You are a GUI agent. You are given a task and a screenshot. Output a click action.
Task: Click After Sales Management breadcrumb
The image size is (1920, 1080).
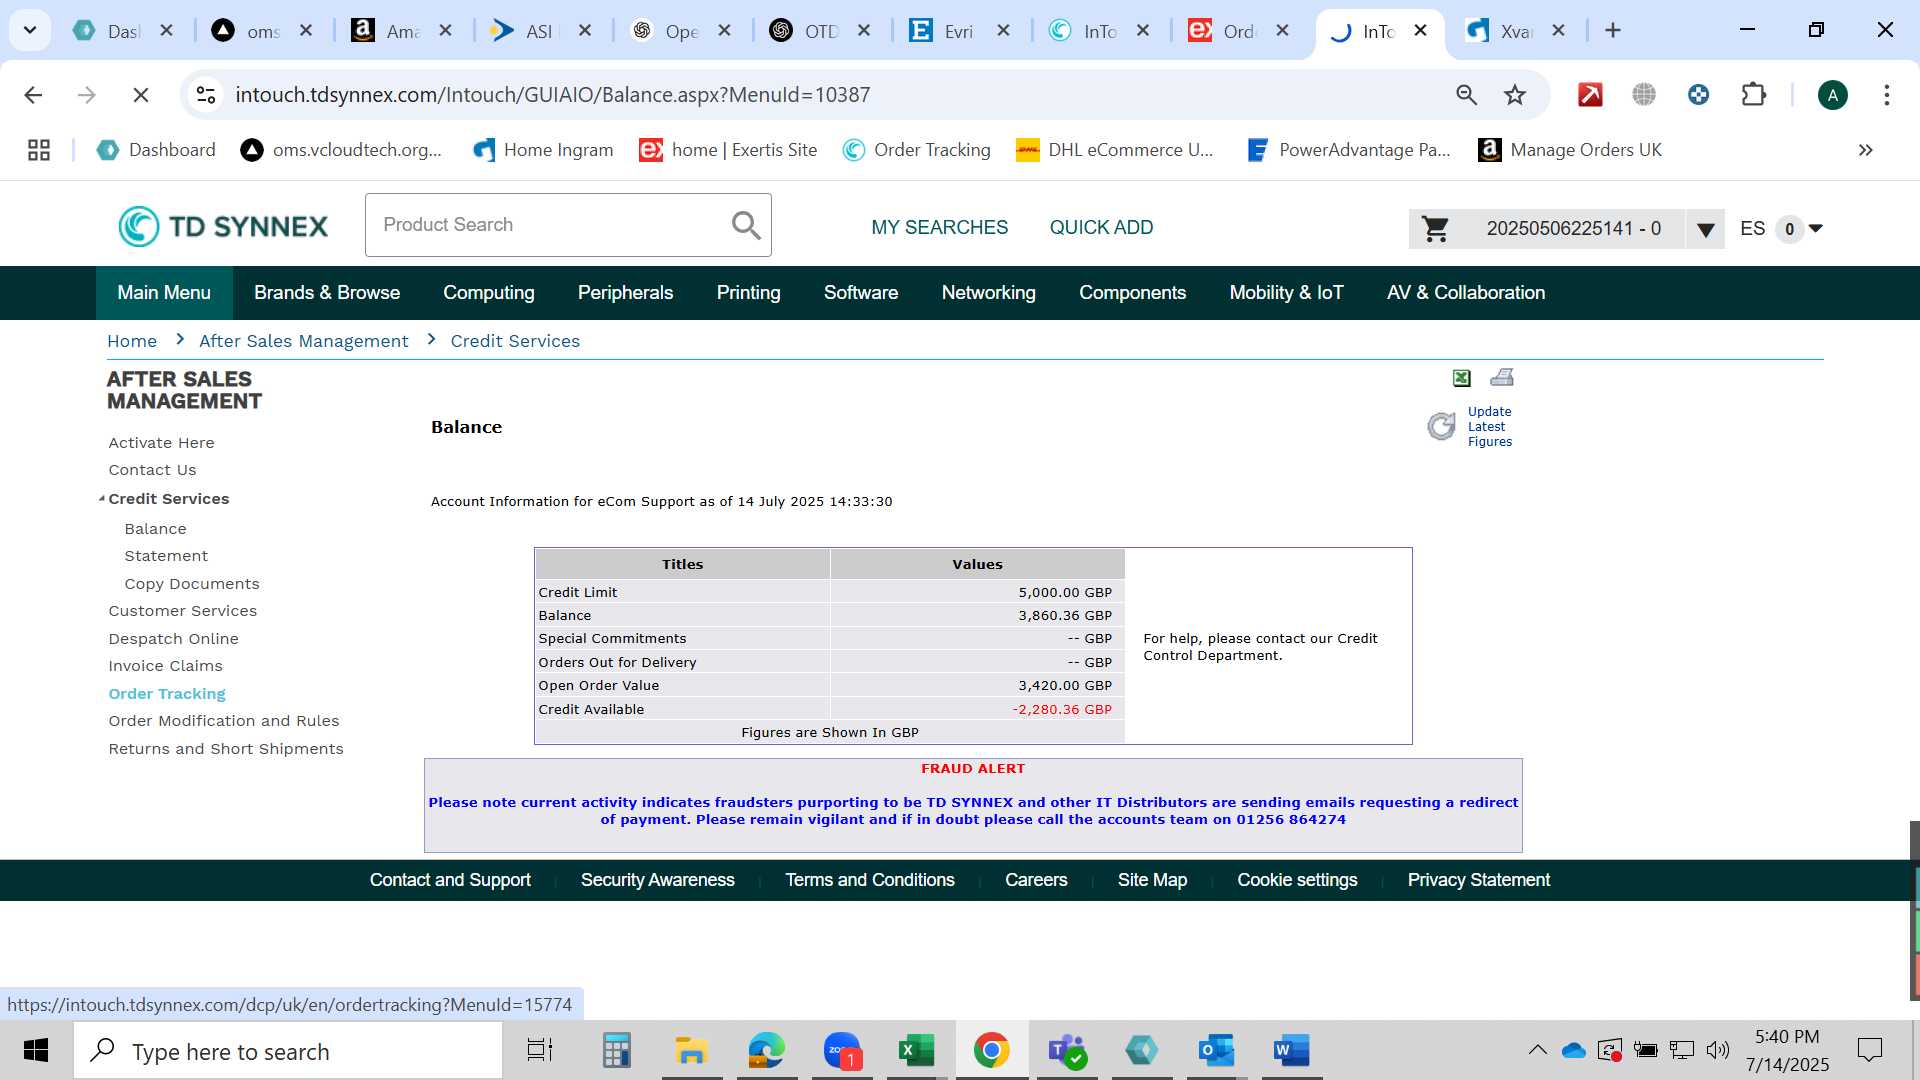[x=303, y=341]
